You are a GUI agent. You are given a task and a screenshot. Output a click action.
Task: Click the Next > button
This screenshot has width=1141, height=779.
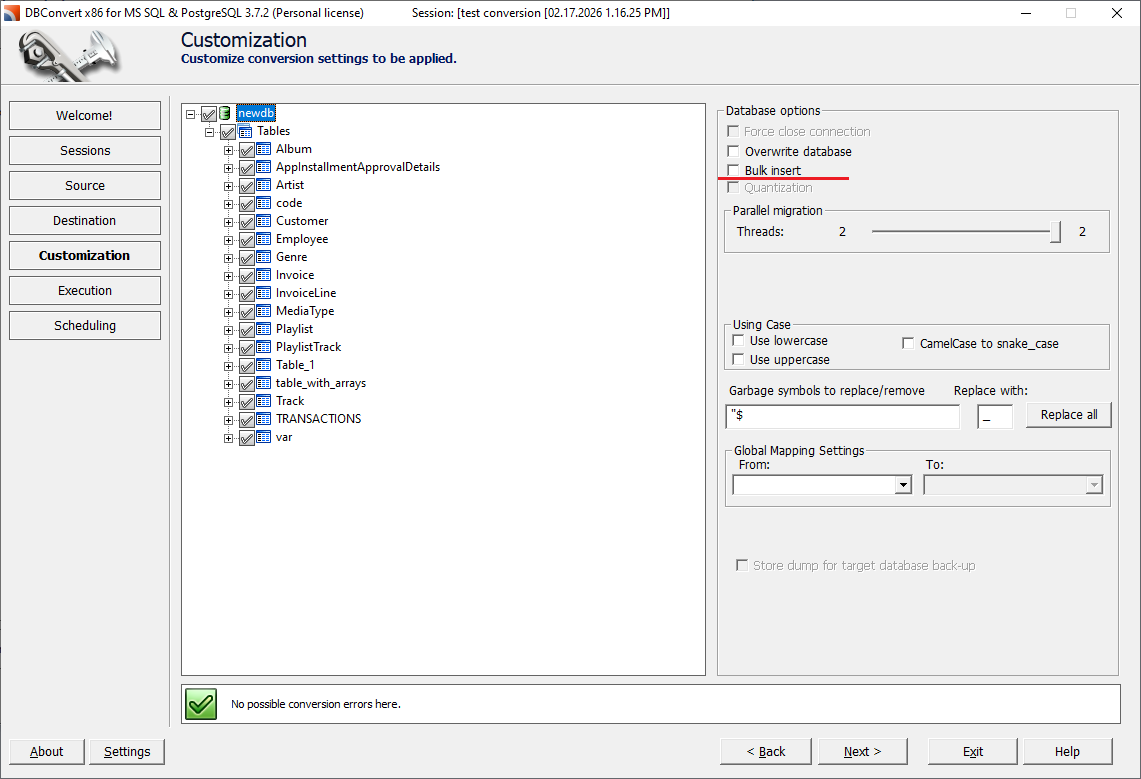(x=862, y=751)
